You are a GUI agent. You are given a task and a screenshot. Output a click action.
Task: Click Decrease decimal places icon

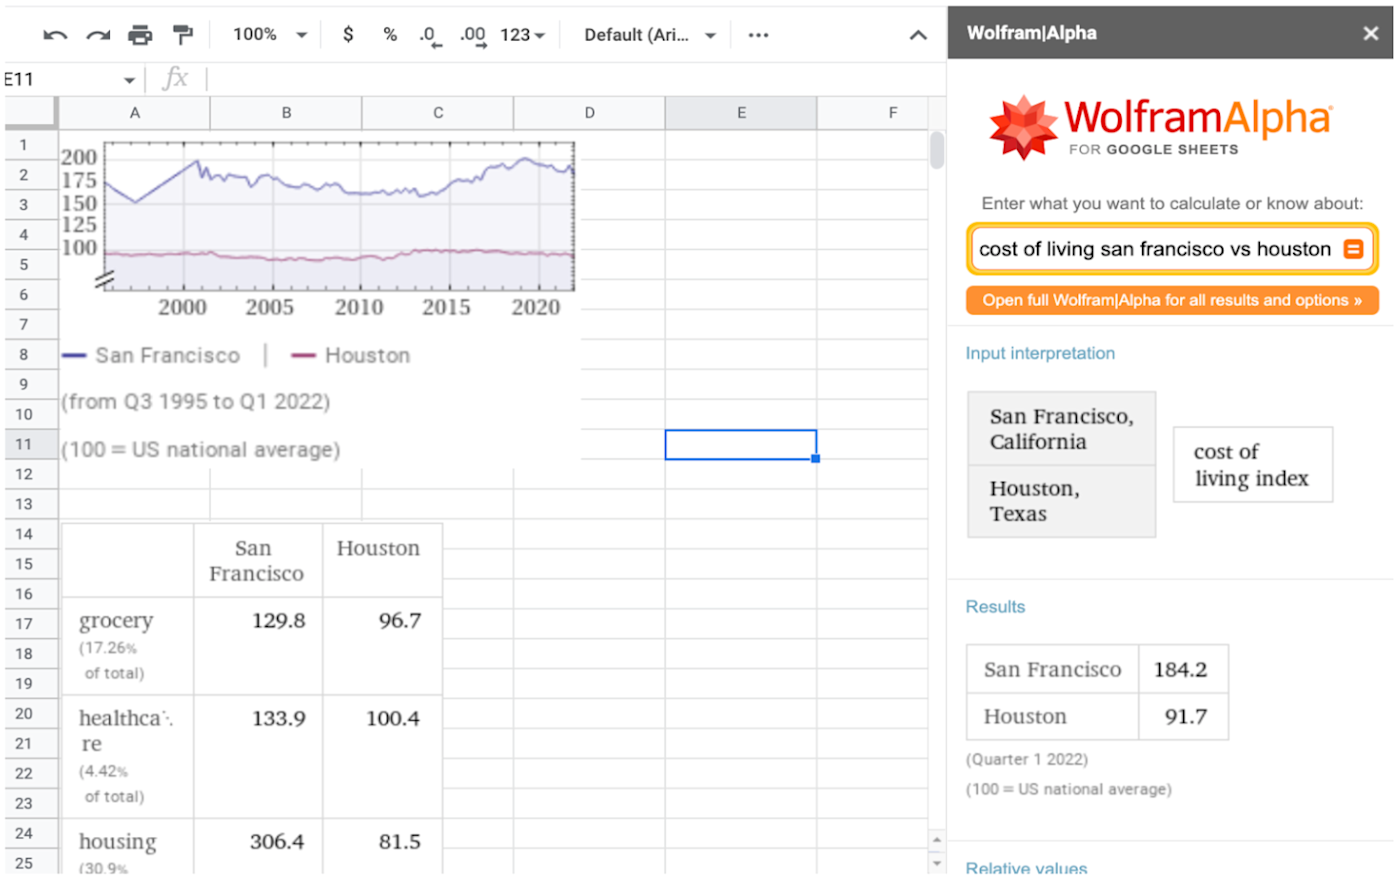(430, 36)
